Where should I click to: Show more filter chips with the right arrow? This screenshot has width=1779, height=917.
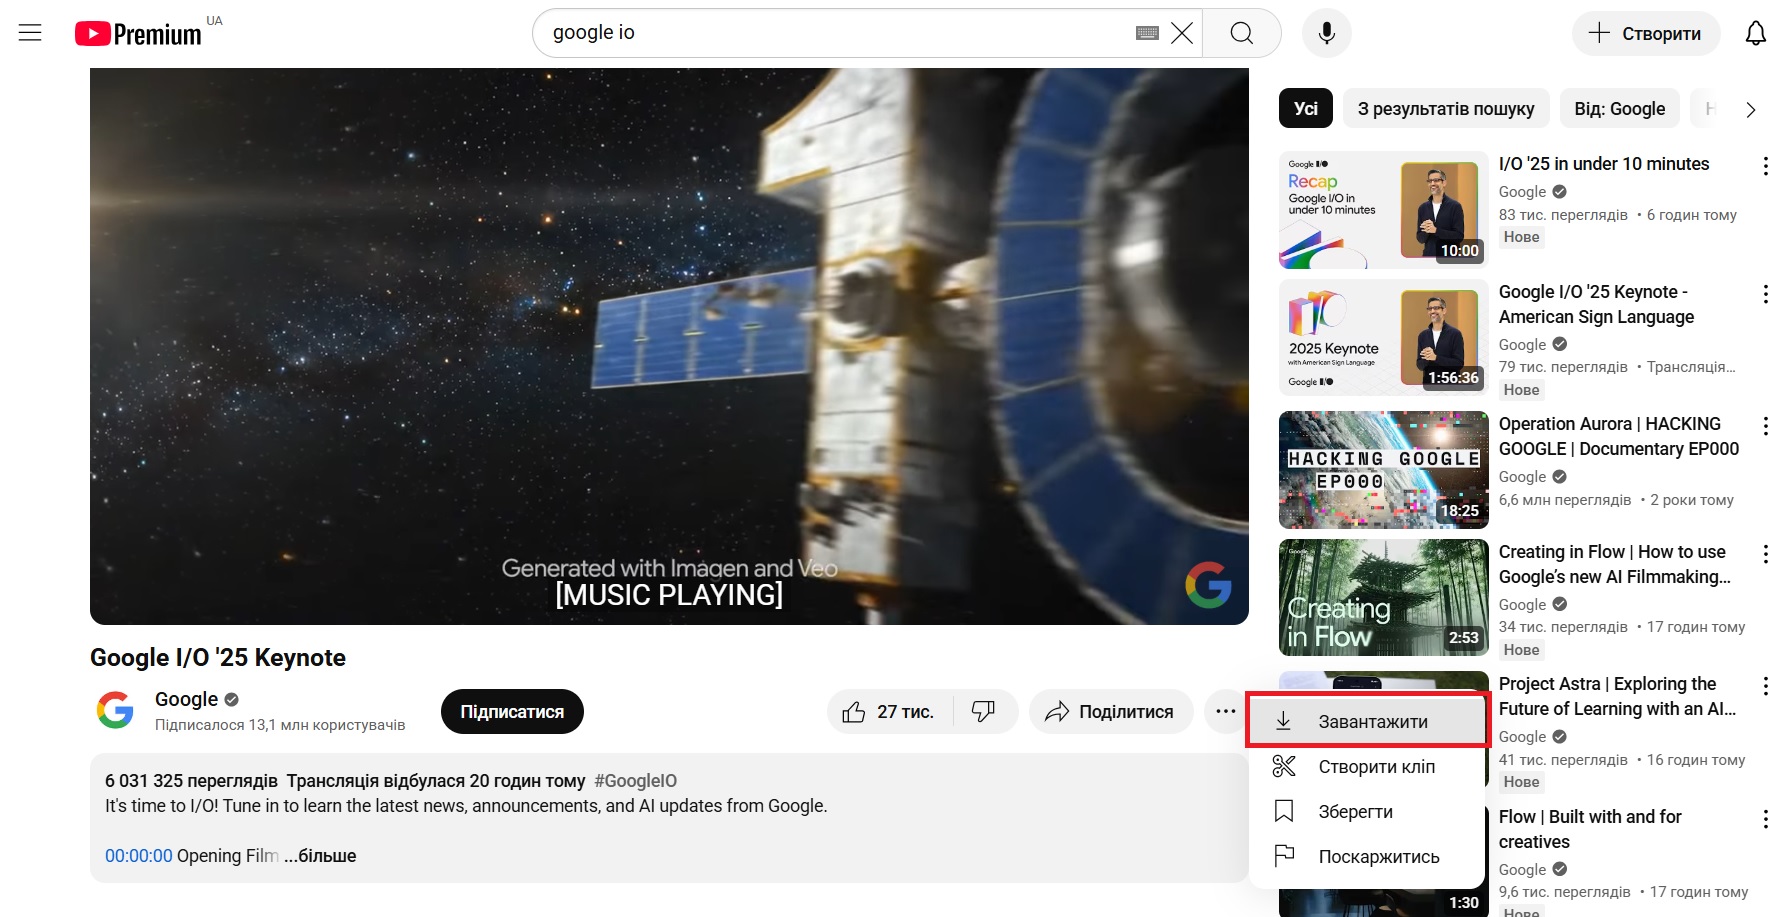coord(1751,110)
